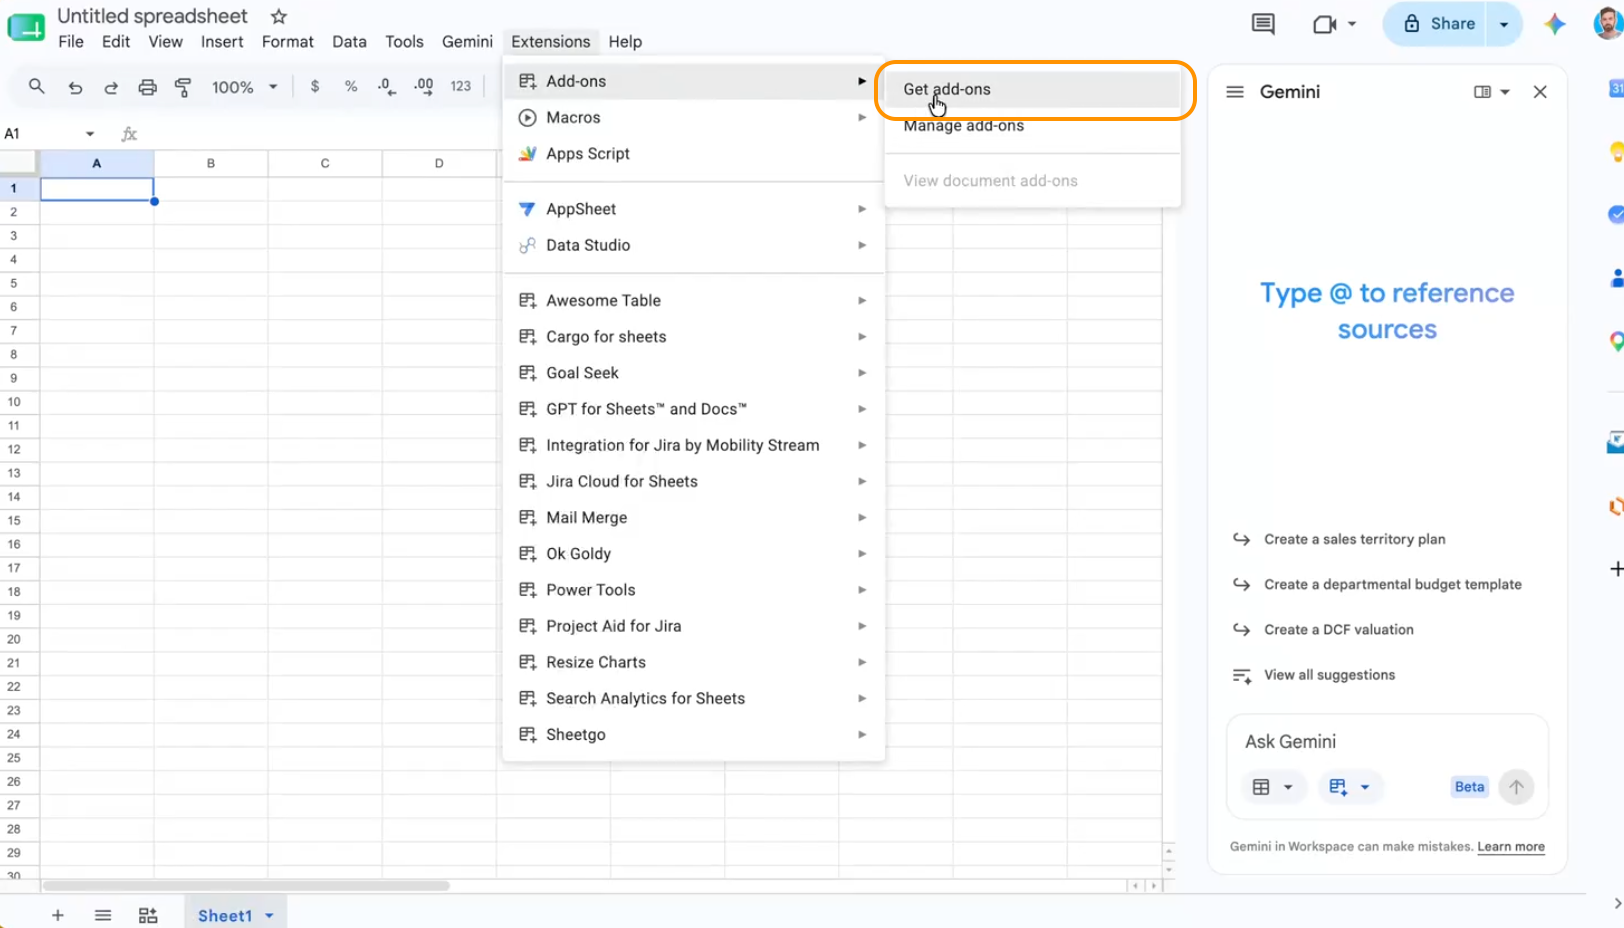The image size is (1624, 928).
Task: Select cell A1
Action: pos(97,189)
